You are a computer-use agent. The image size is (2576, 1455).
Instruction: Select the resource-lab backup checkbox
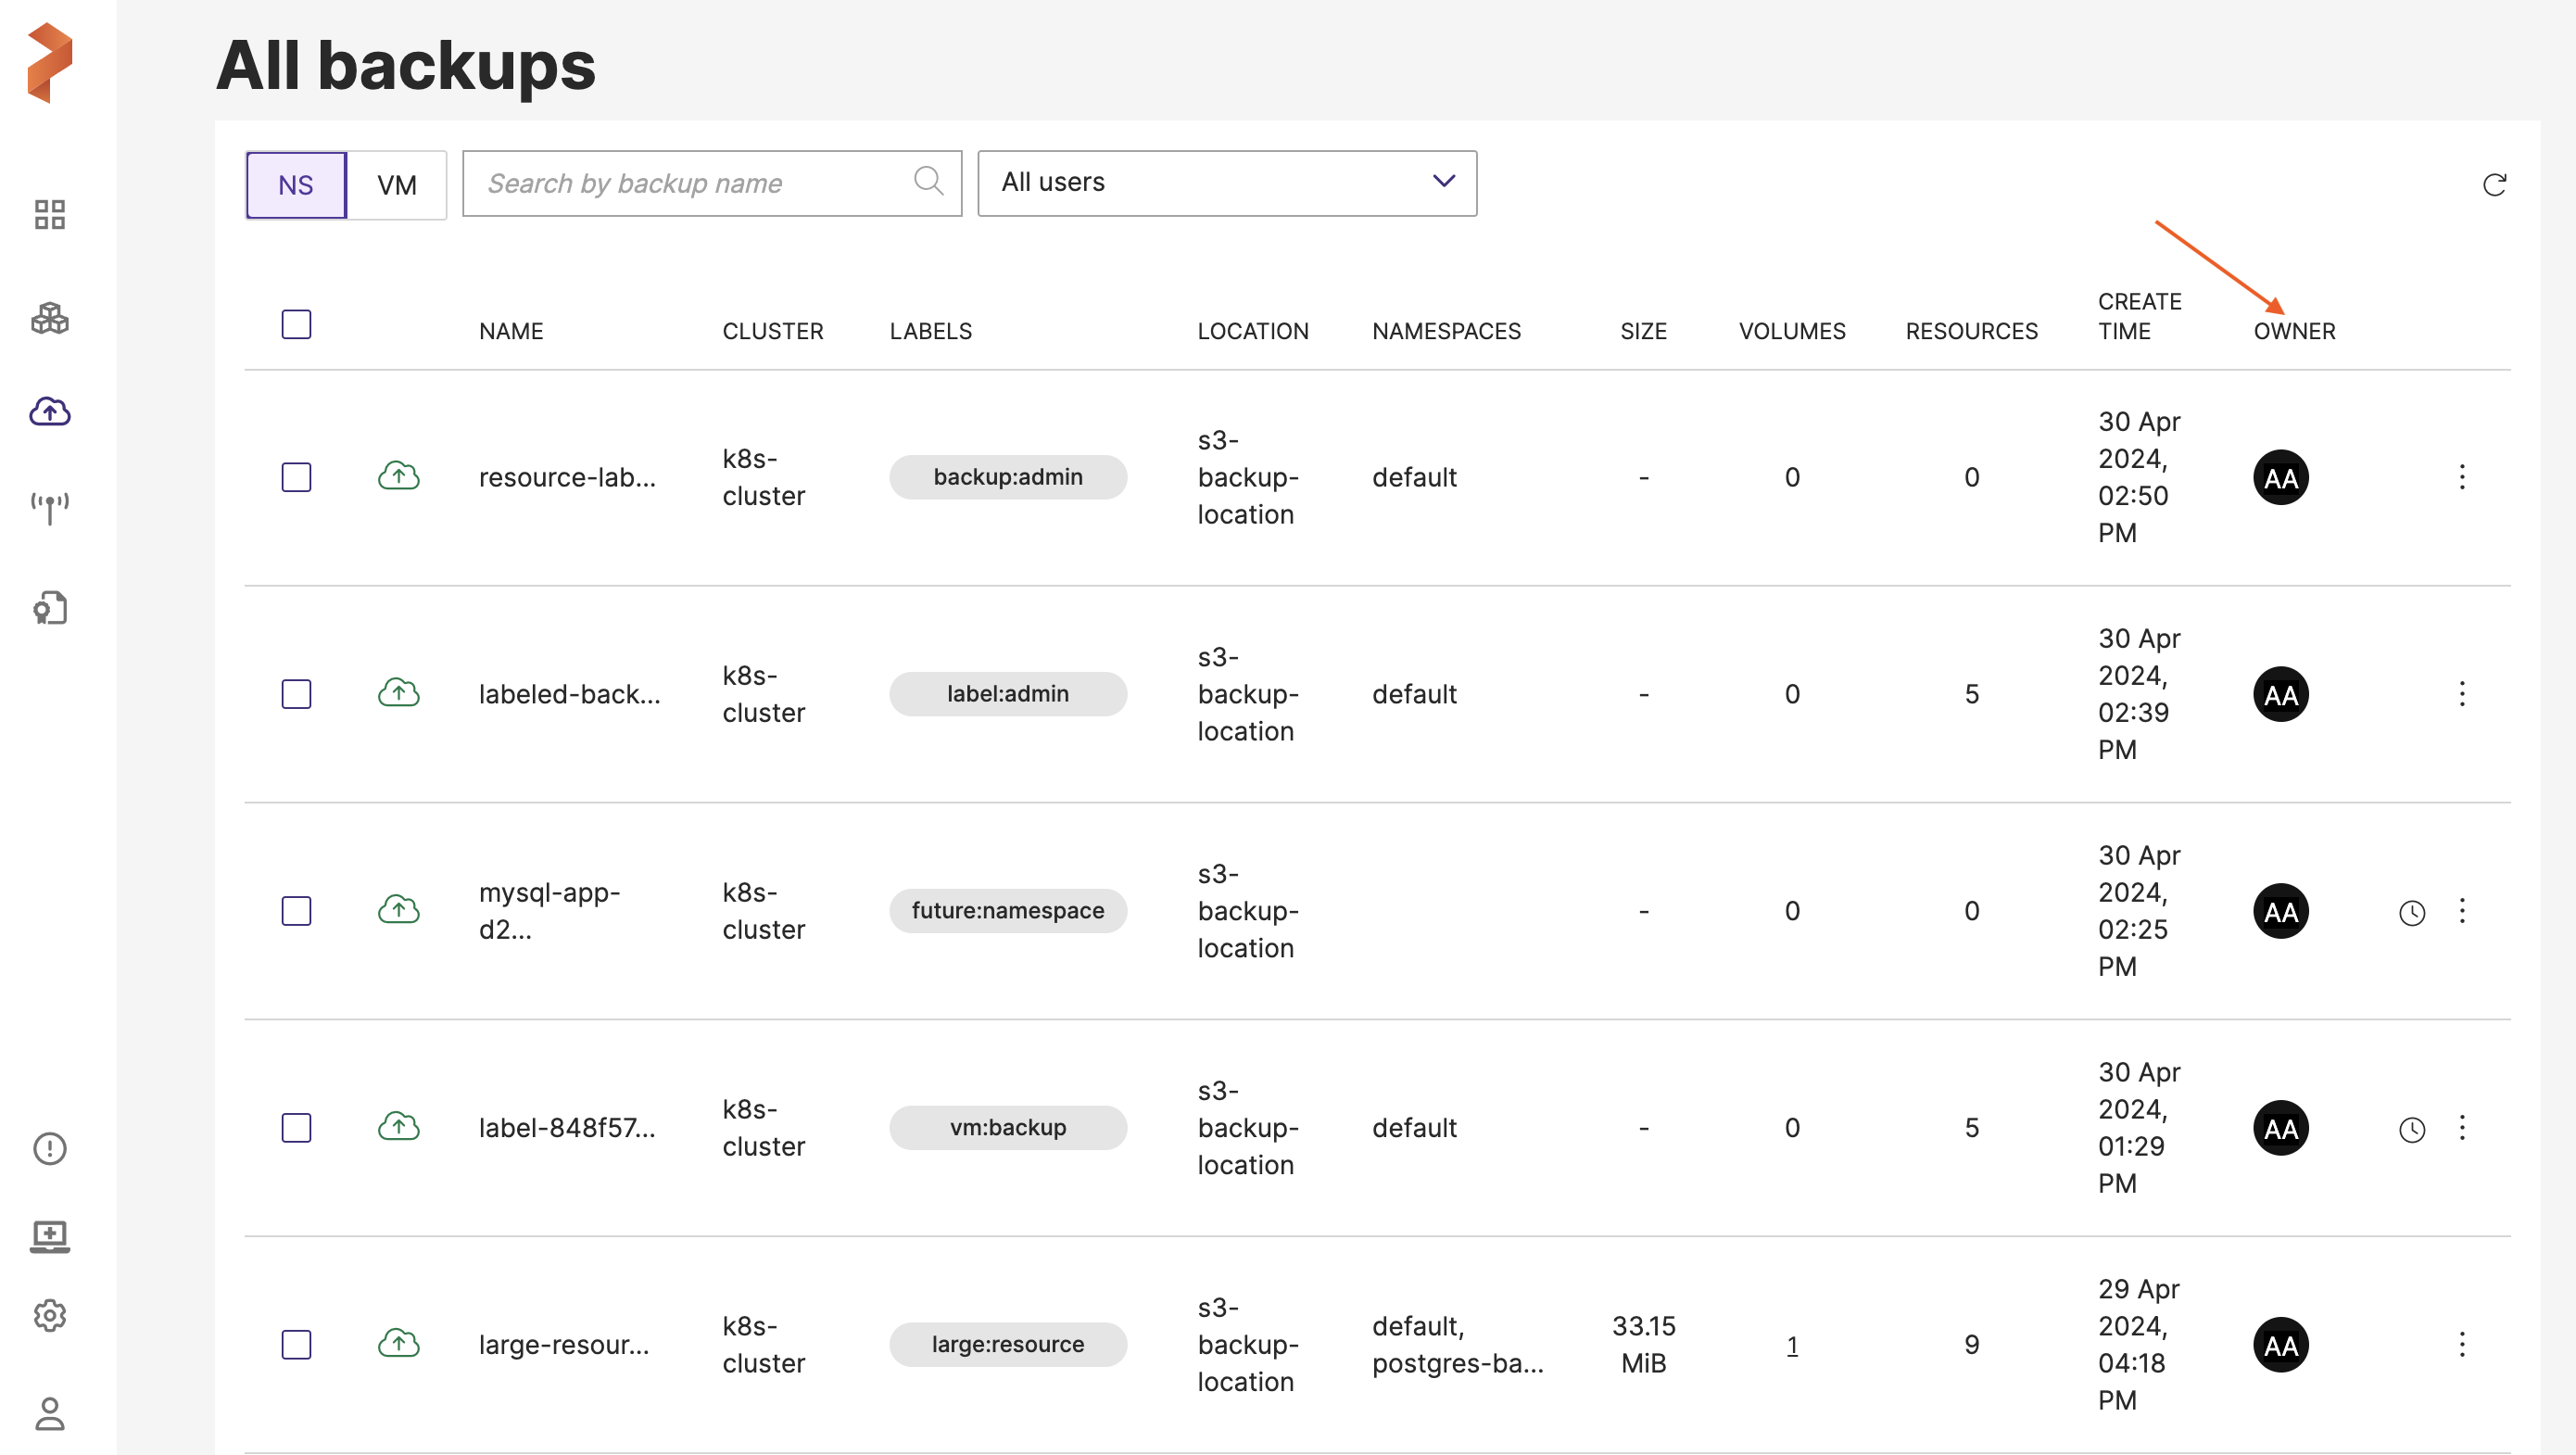pyautogui.click(x=296, y=477)
